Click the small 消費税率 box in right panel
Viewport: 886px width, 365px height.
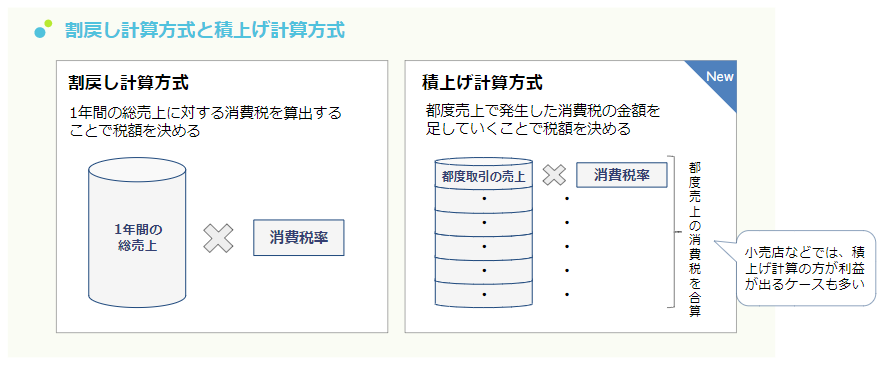tap(622, 175)
